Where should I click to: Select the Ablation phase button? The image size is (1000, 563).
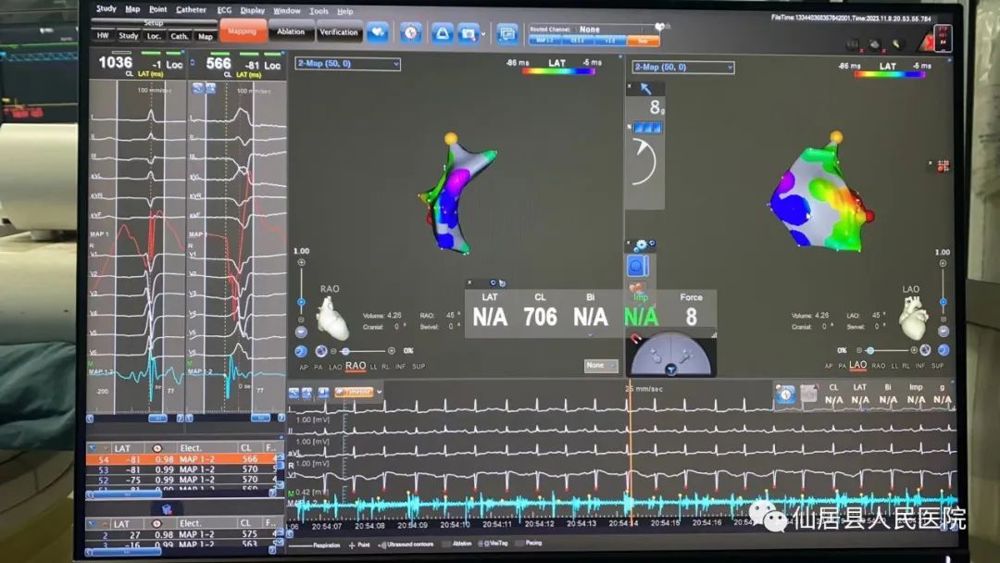pos(291,31)
